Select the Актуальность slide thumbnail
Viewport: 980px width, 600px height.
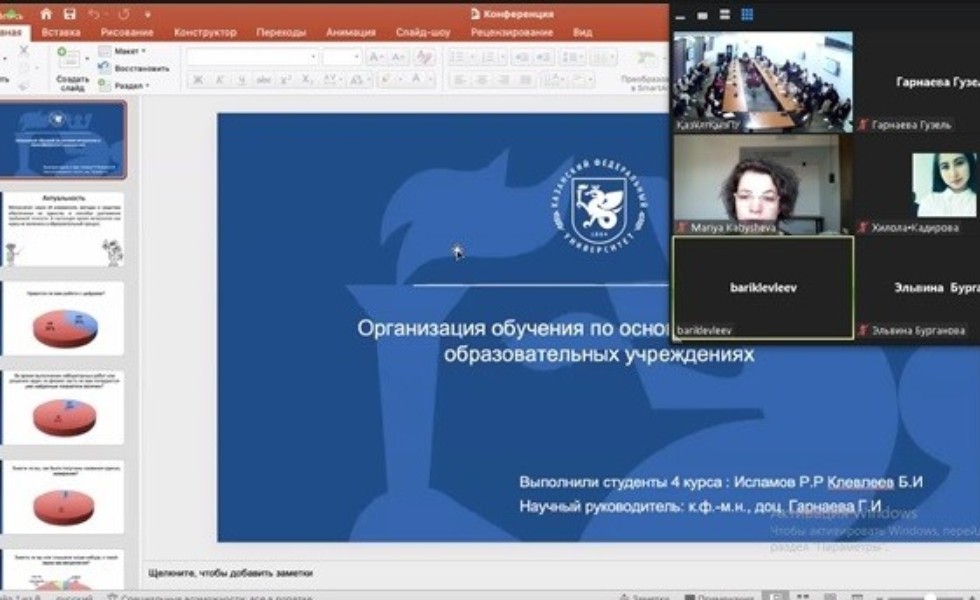tap(63, 230)
